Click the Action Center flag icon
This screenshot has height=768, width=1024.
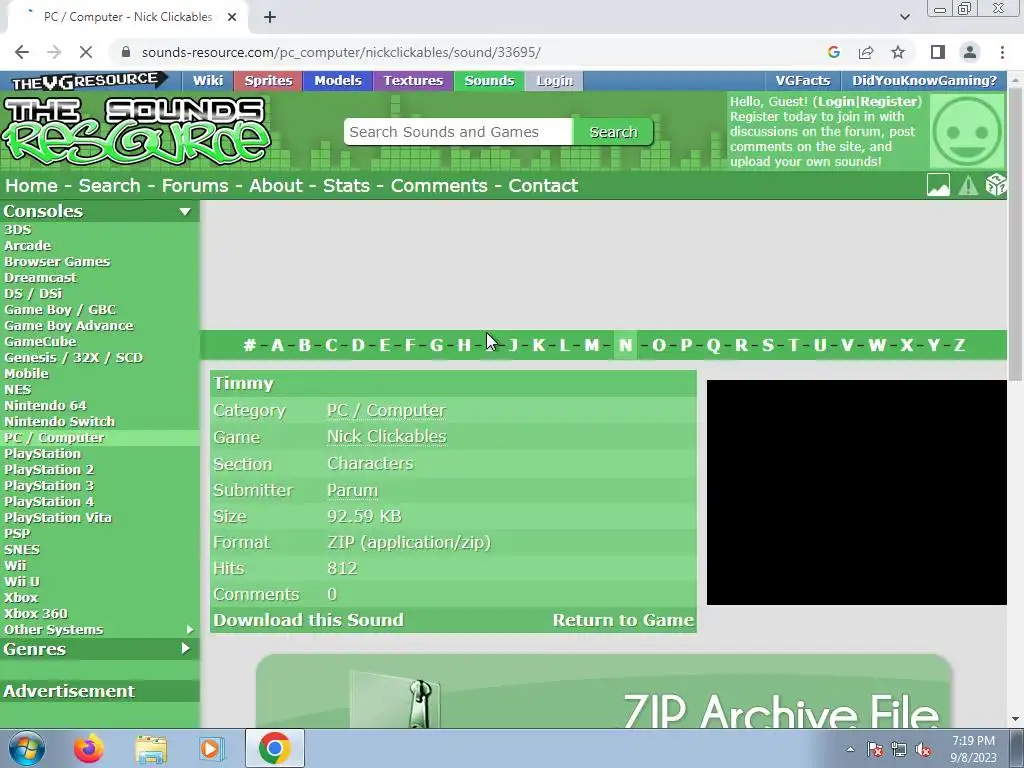(x=875, y=750)
